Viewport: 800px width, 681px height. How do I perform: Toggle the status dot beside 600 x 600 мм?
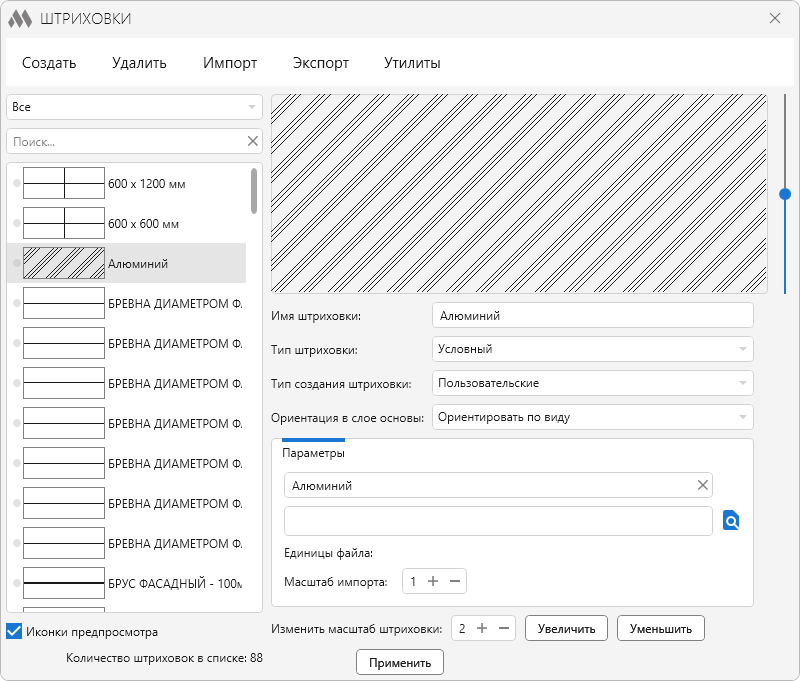tap(16, 224)
